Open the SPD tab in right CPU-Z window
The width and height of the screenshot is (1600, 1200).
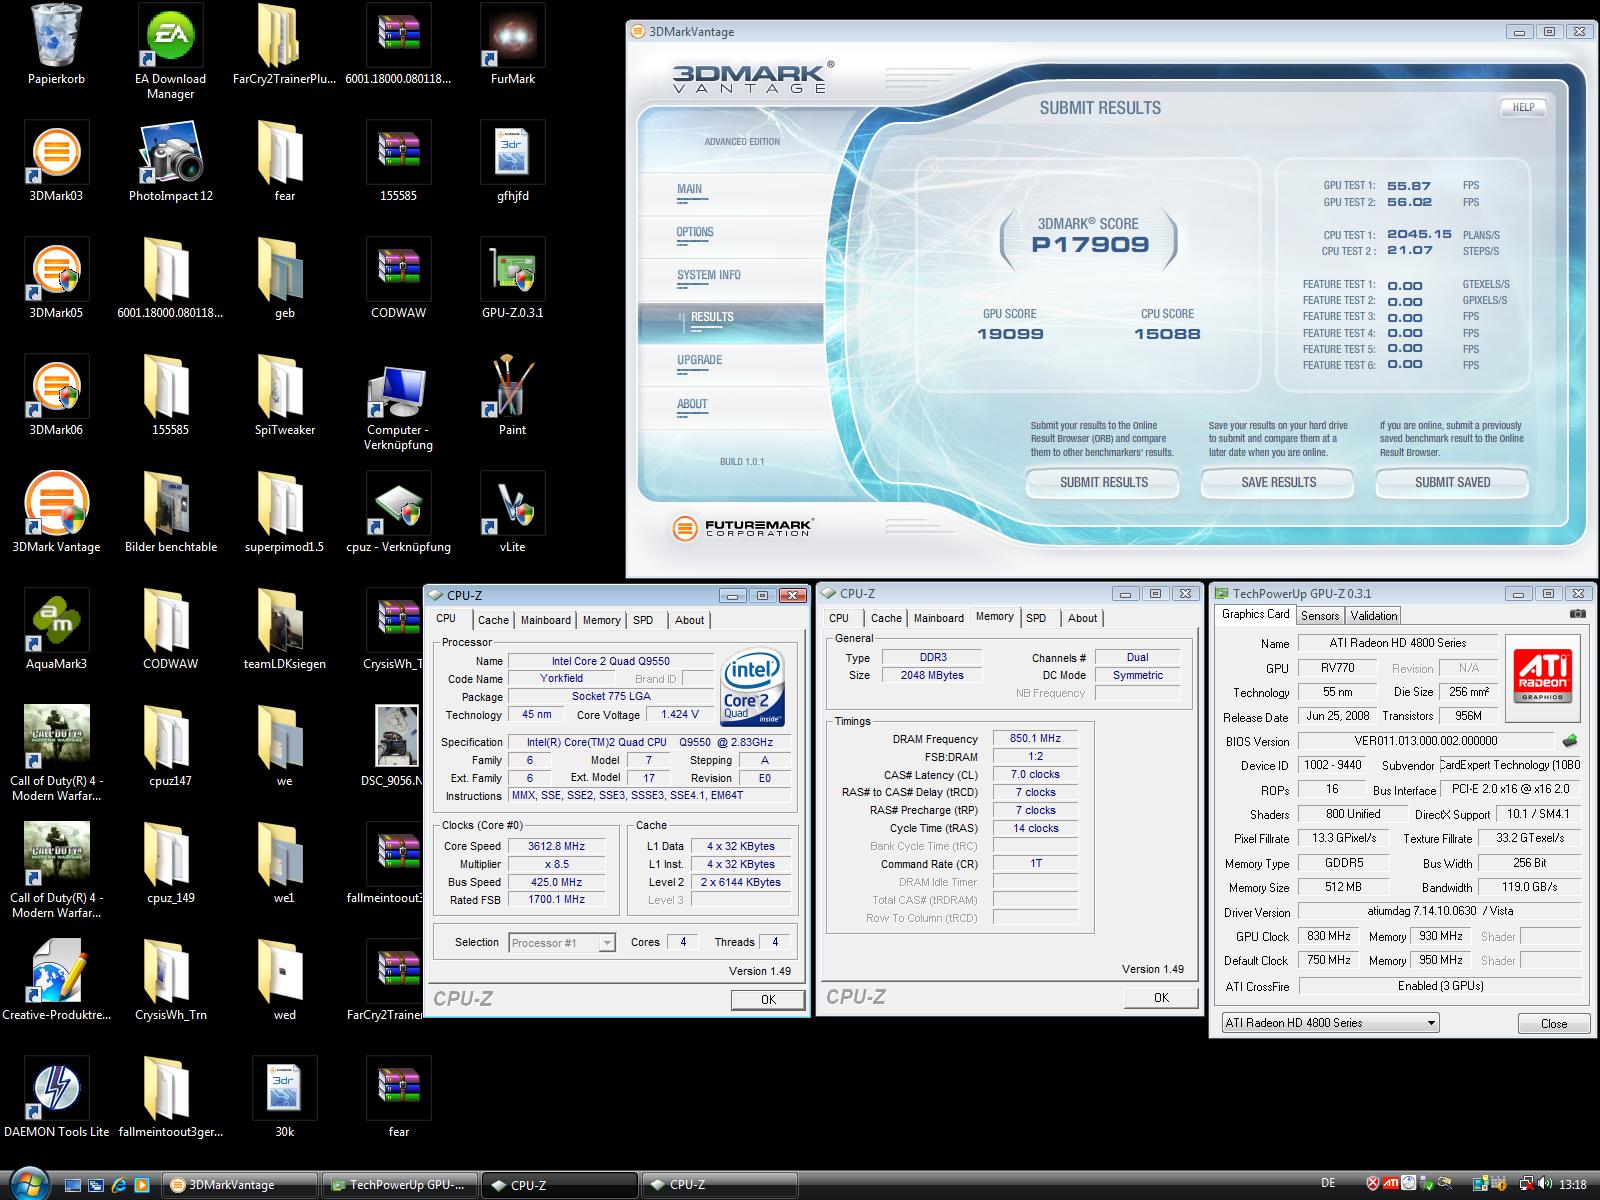[x=1036, y=618]
